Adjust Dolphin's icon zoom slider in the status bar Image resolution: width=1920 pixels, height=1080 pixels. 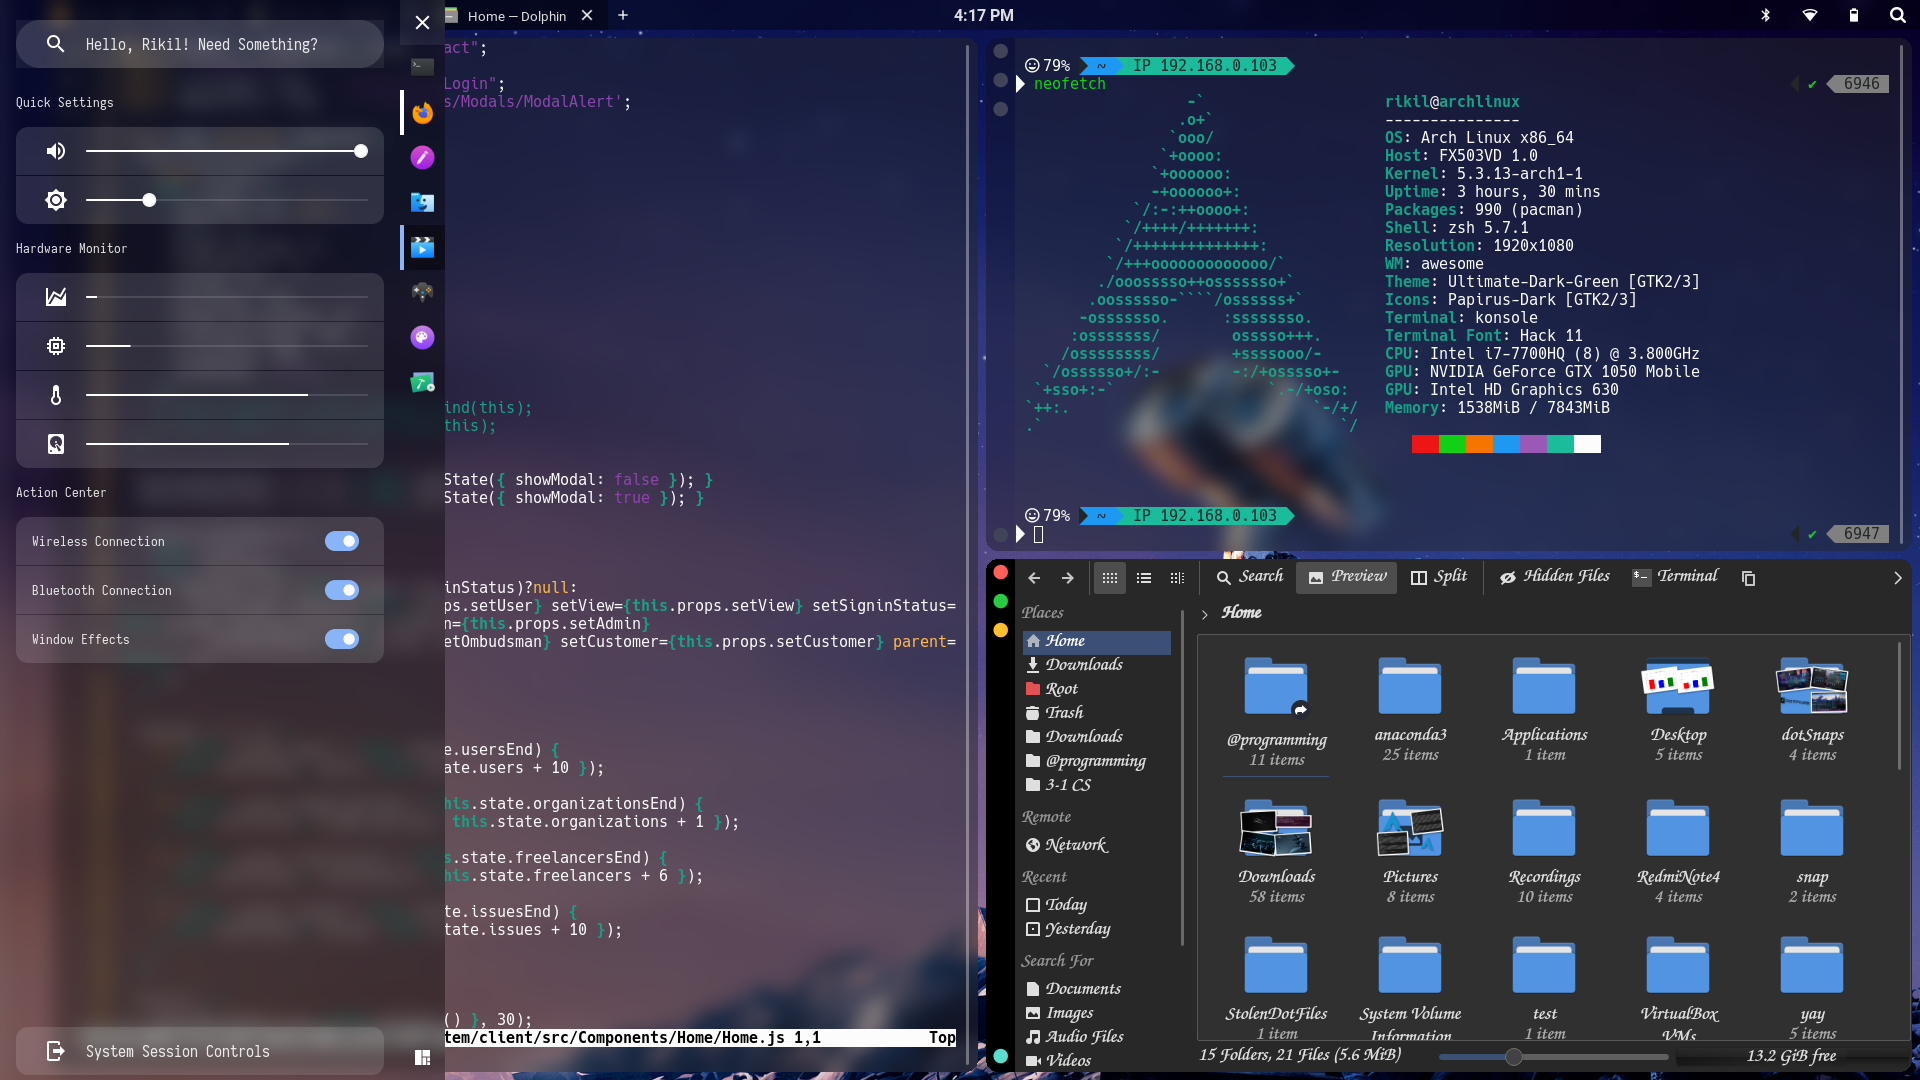[x=1553, y=1056]
